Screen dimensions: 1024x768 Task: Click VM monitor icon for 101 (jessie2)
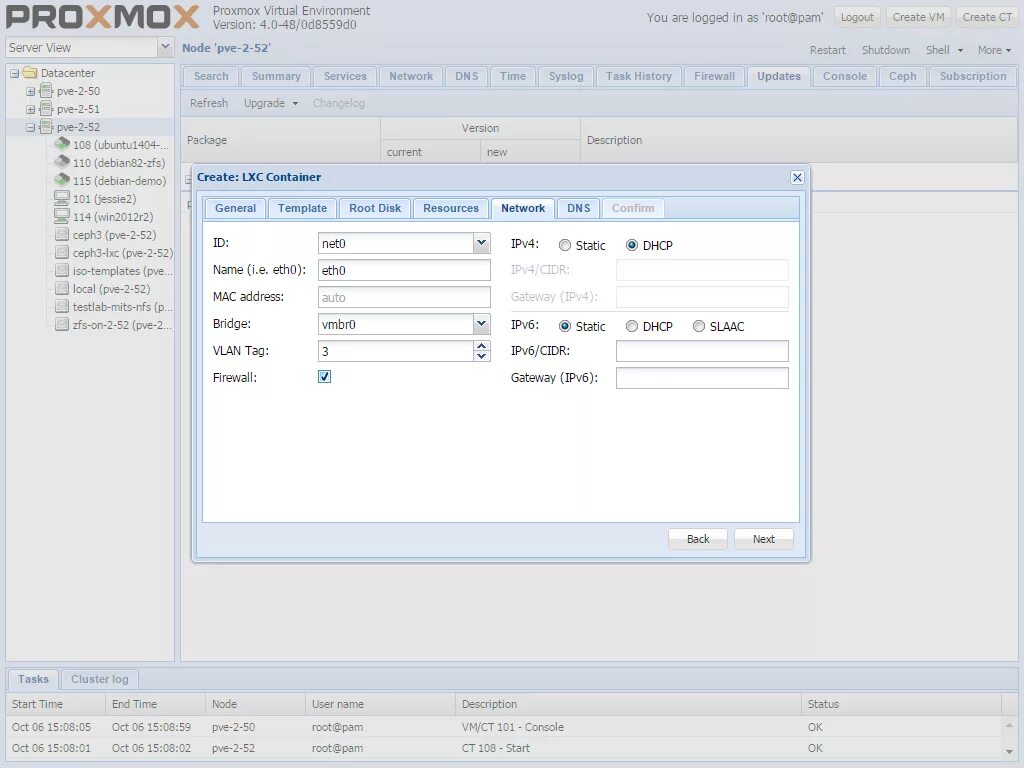pos(62,198)
